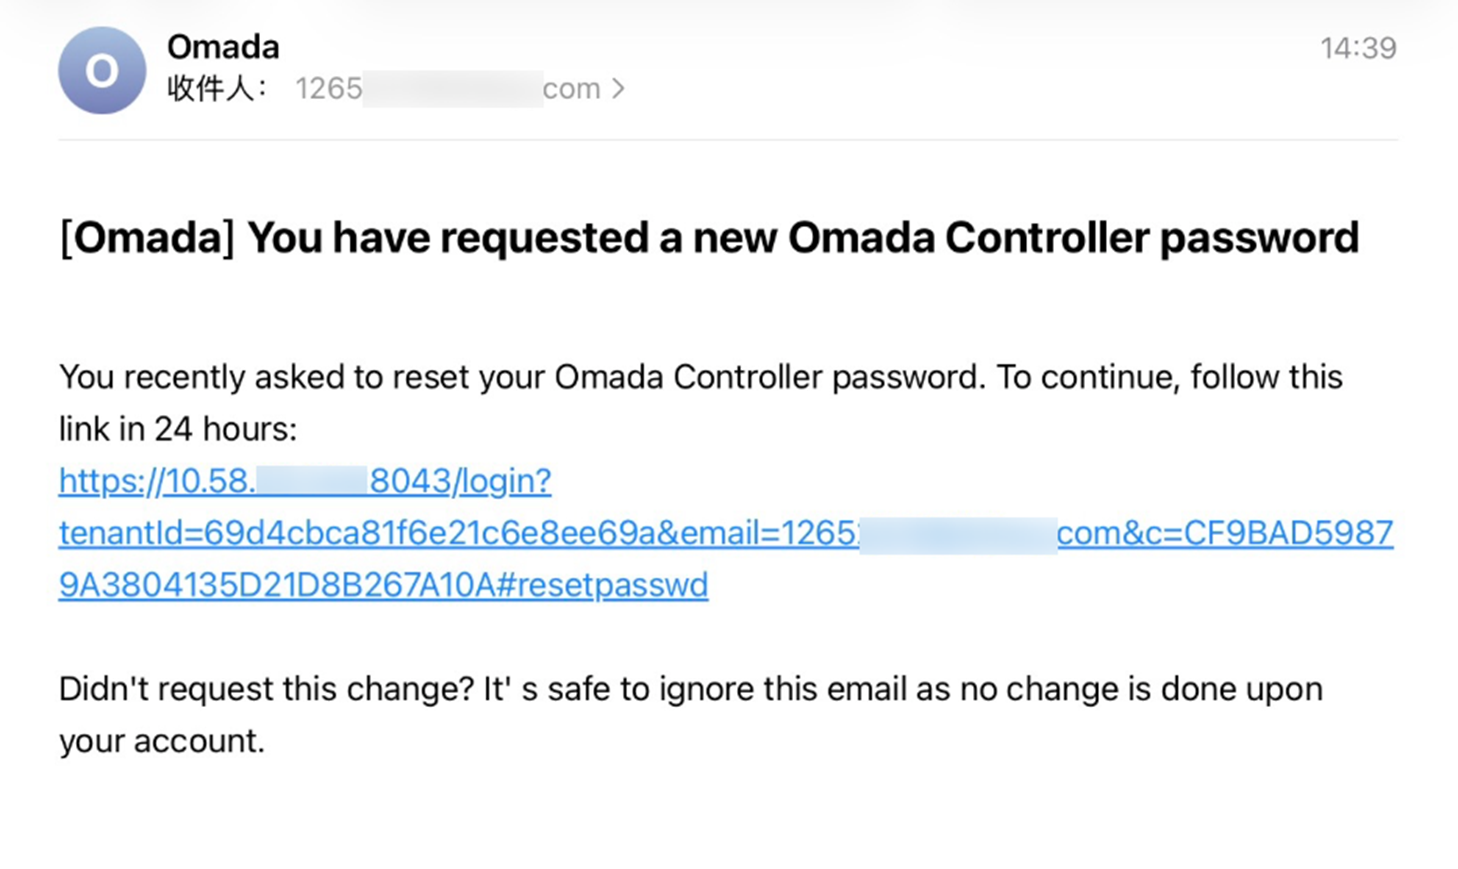Click the sender badge above the subject
Image resolution: width=1458 pixels, height=869 pixels.
(100, 68)
